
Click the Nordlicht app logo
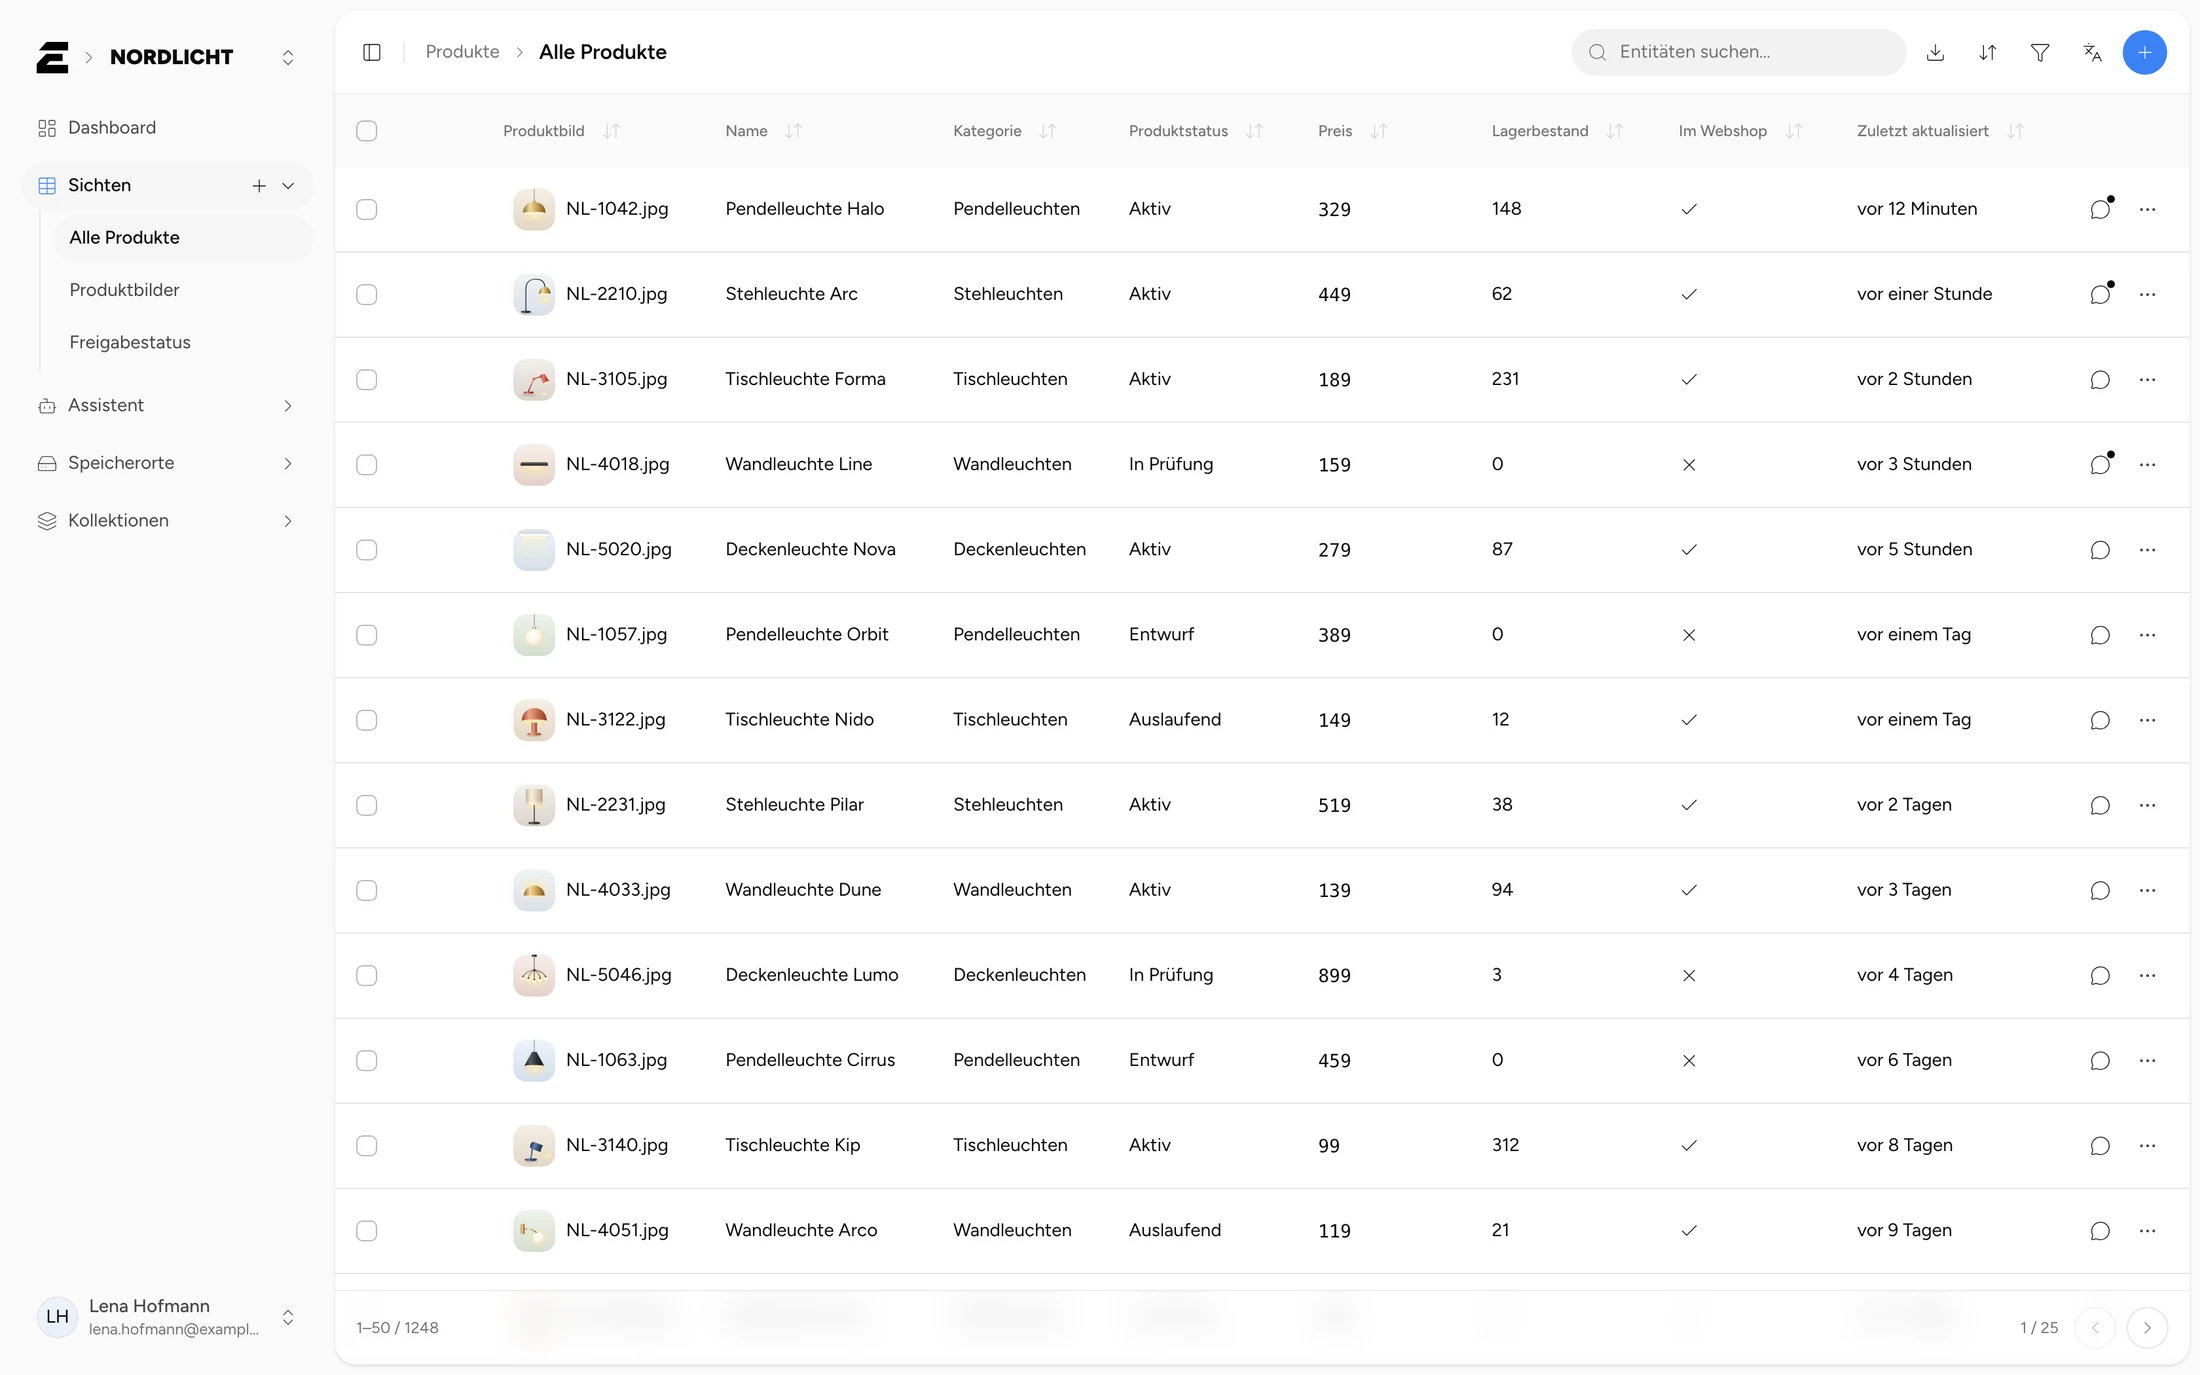point(52,57)
